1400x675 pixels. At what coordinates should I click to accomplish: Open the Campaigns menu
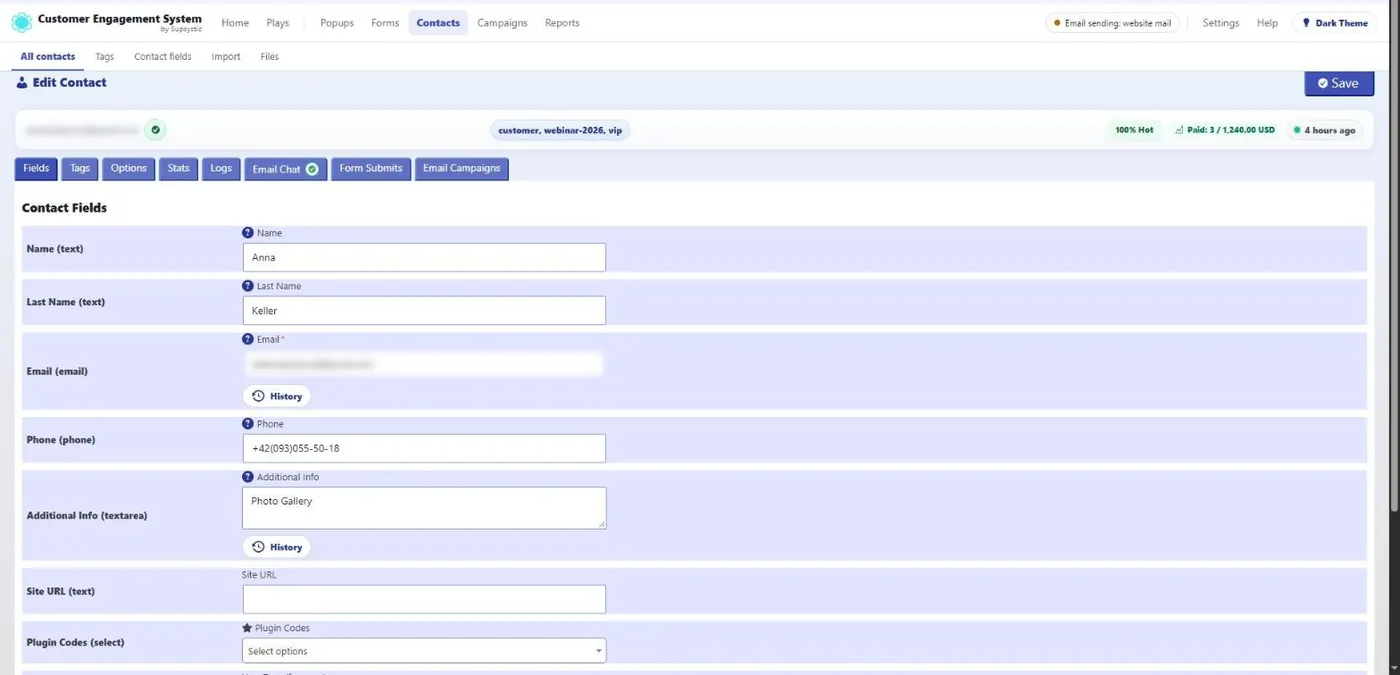click(502, 23)
